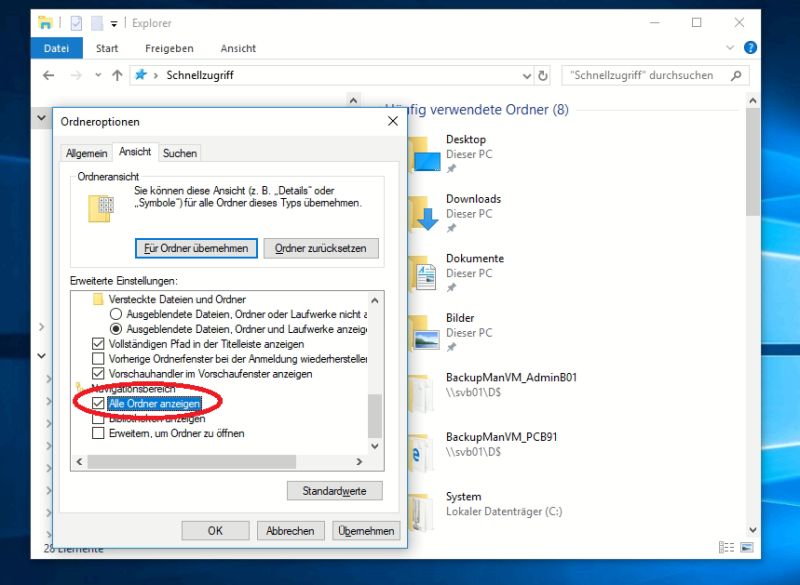Click the 'Für Ordner übernehmen' button
Viewport: 800px width, 585px height.
coord(196,247)
